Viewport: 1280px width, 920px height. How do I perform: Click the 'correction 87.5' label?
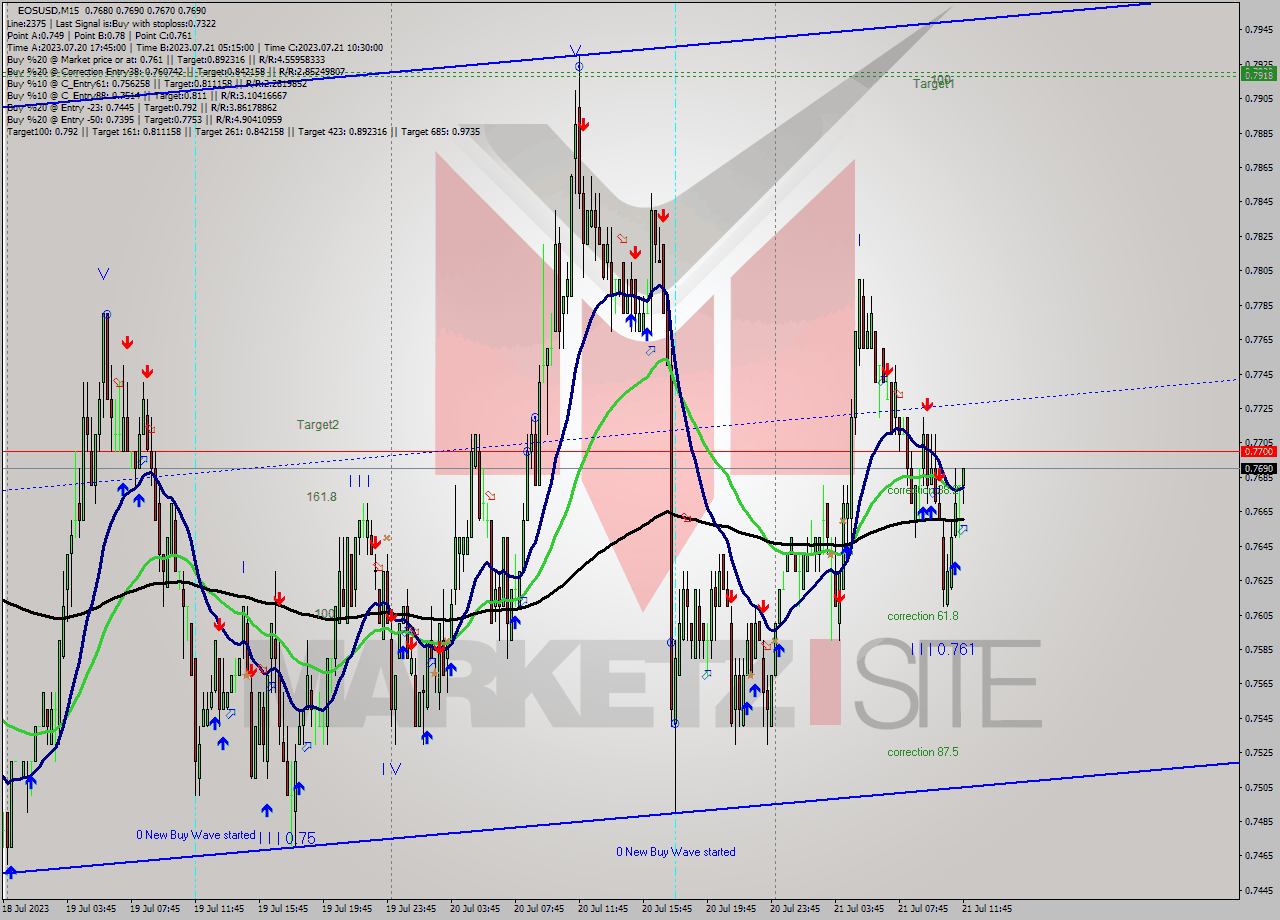tap(922, 752)
